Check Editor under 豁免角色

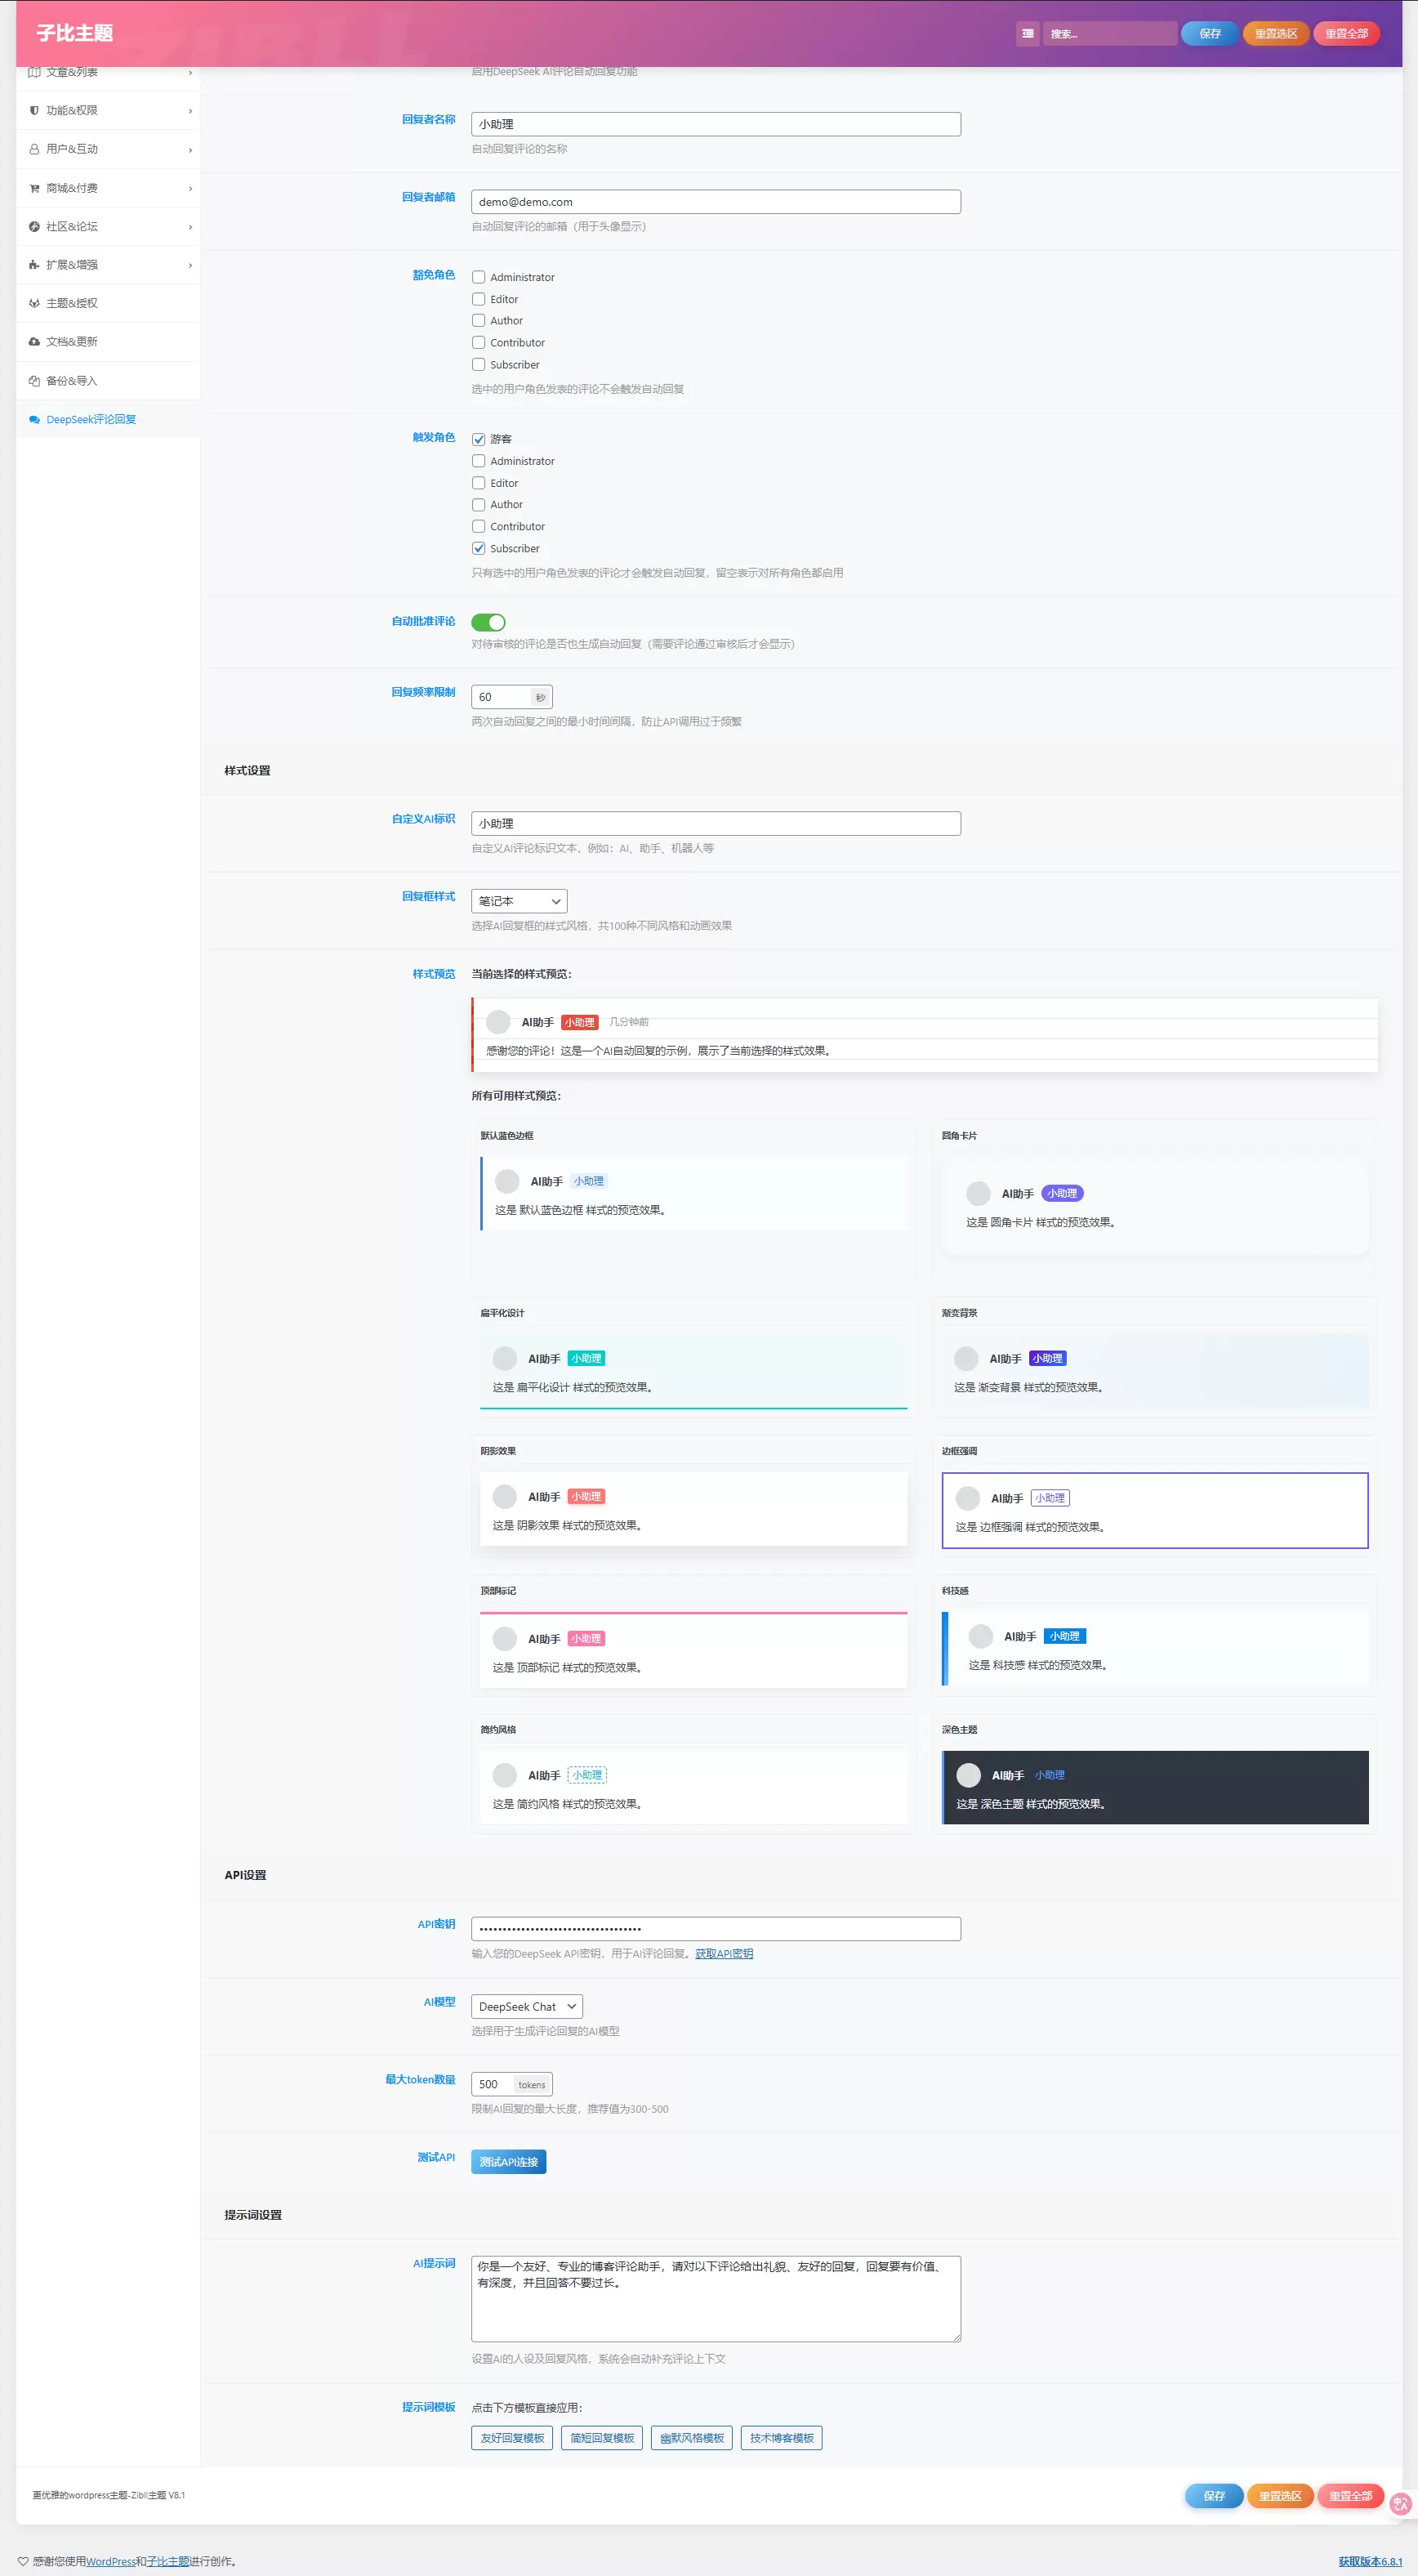coord(478,299)
